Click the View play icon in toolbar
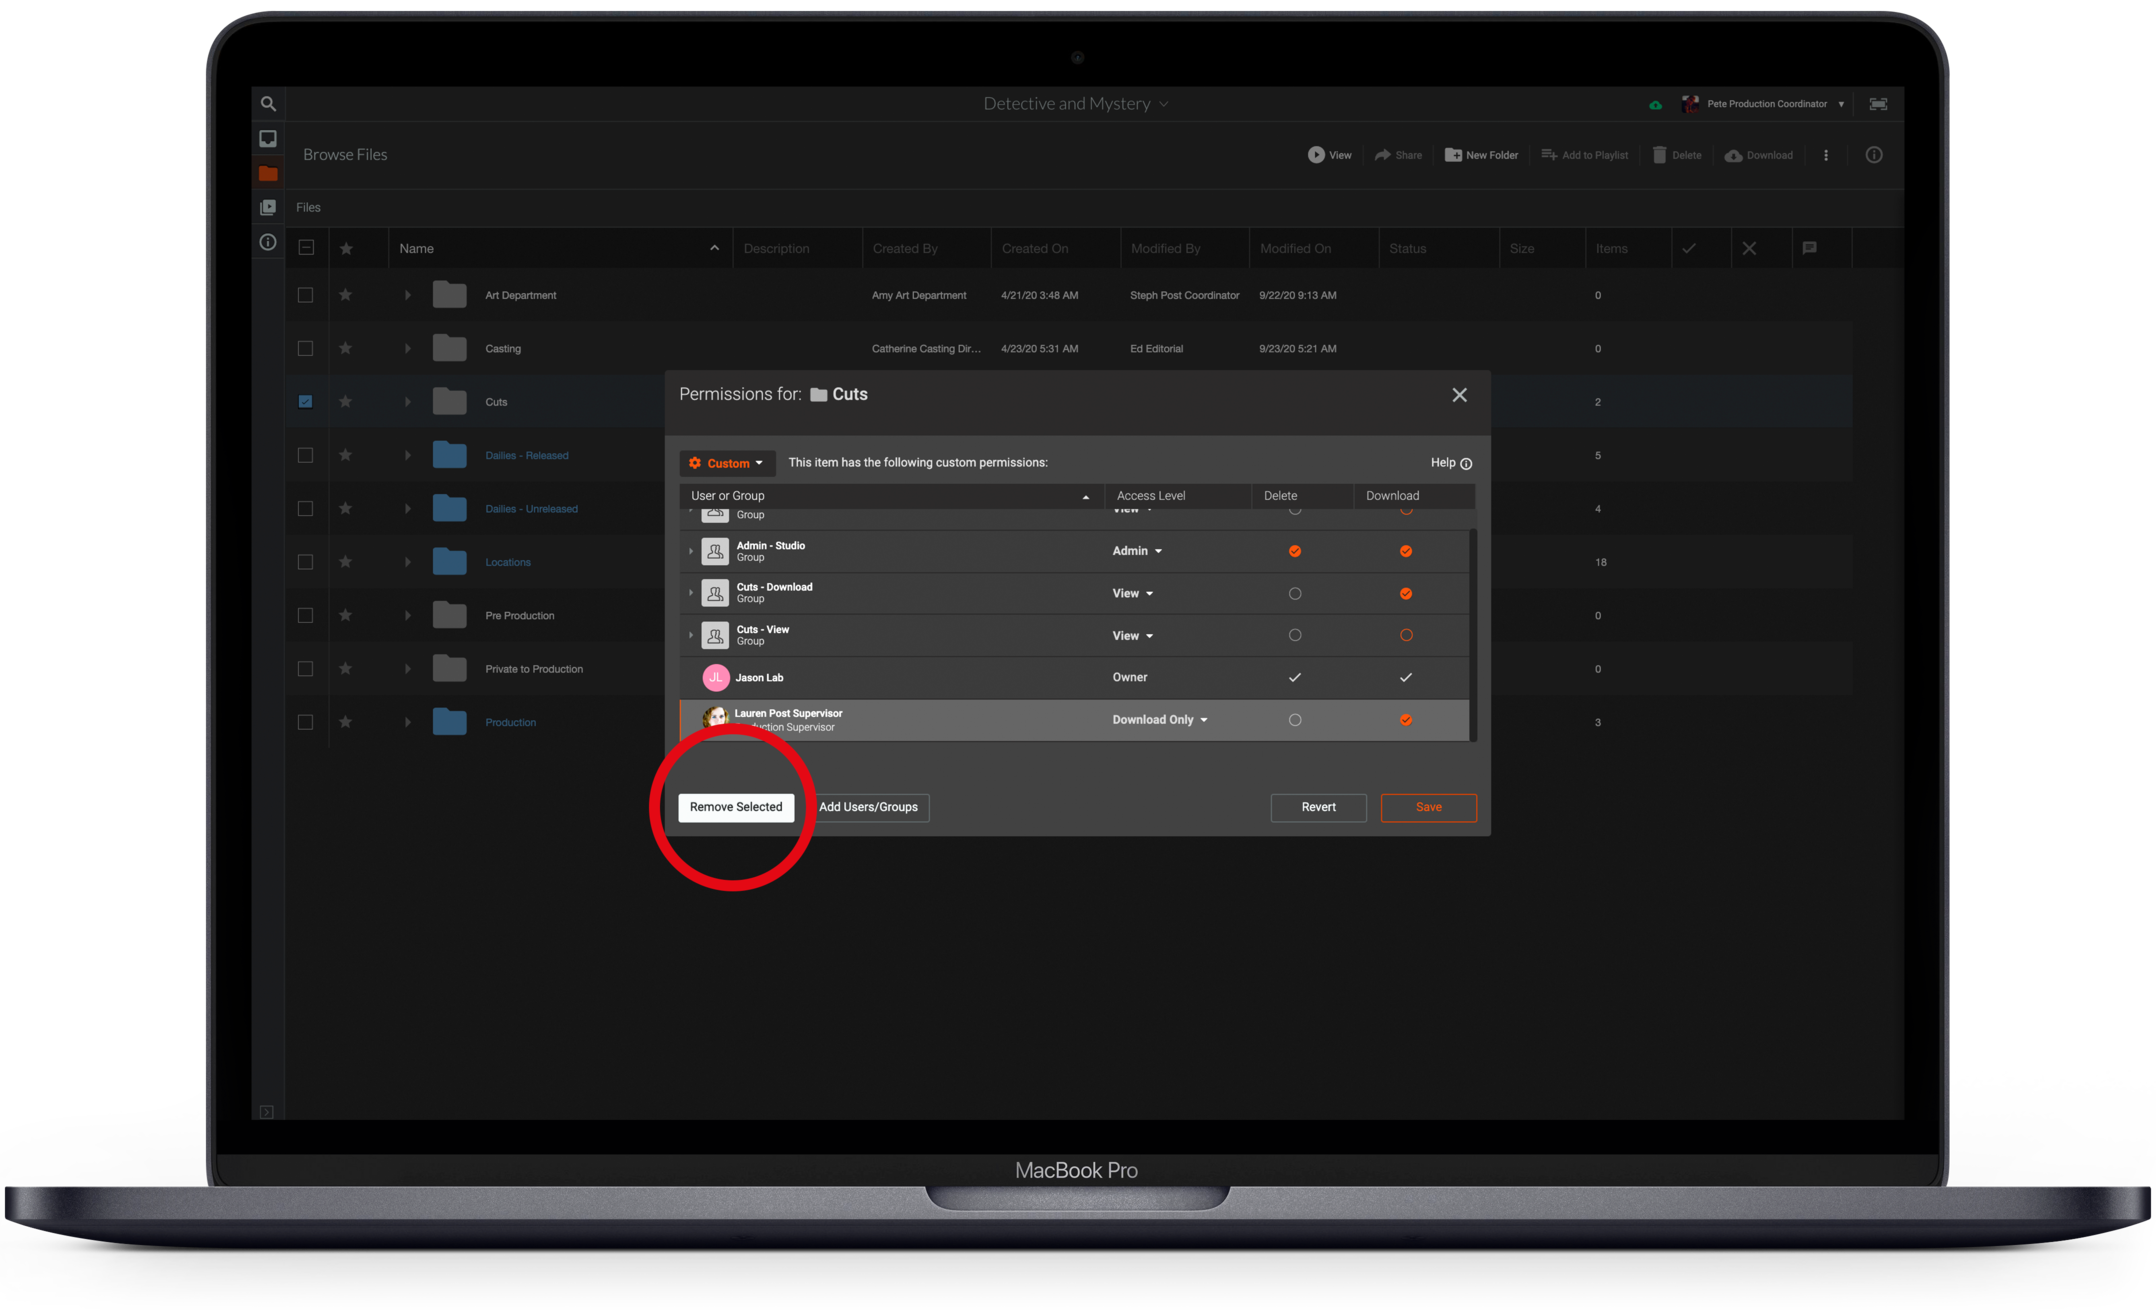 pos(1316,155)
